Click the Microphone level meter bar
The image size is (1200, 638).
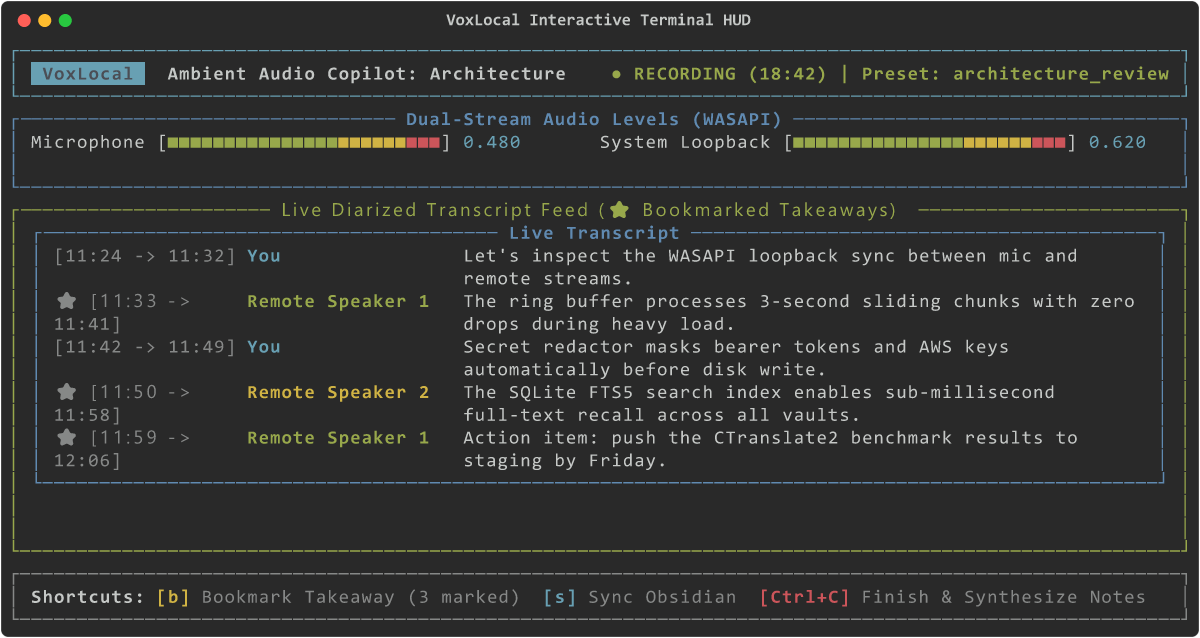[304, 143]
